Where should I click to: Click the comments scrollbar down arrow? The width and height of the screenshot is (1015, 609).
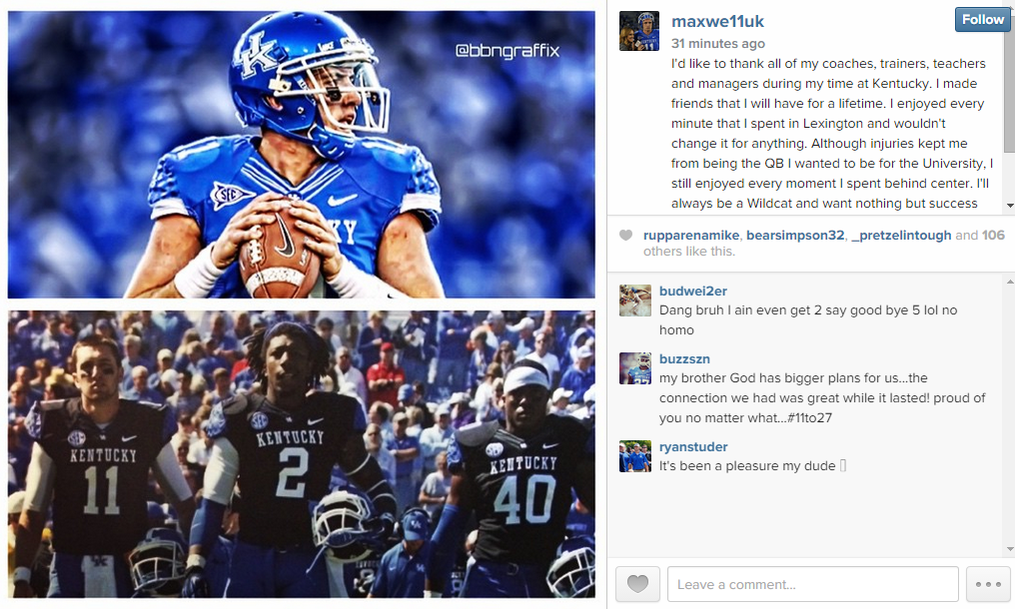click(x=1010, y=549)
